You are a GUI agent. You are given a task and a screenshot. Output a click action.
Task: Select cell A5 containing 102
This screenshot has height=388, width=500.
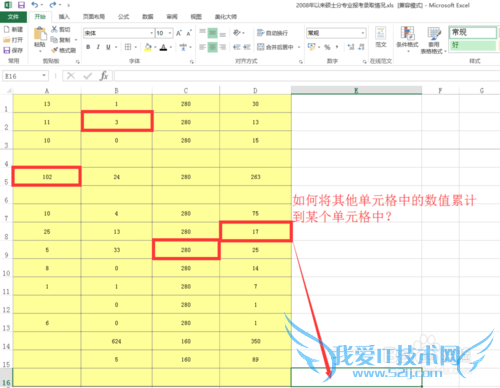tap(47, 176)
